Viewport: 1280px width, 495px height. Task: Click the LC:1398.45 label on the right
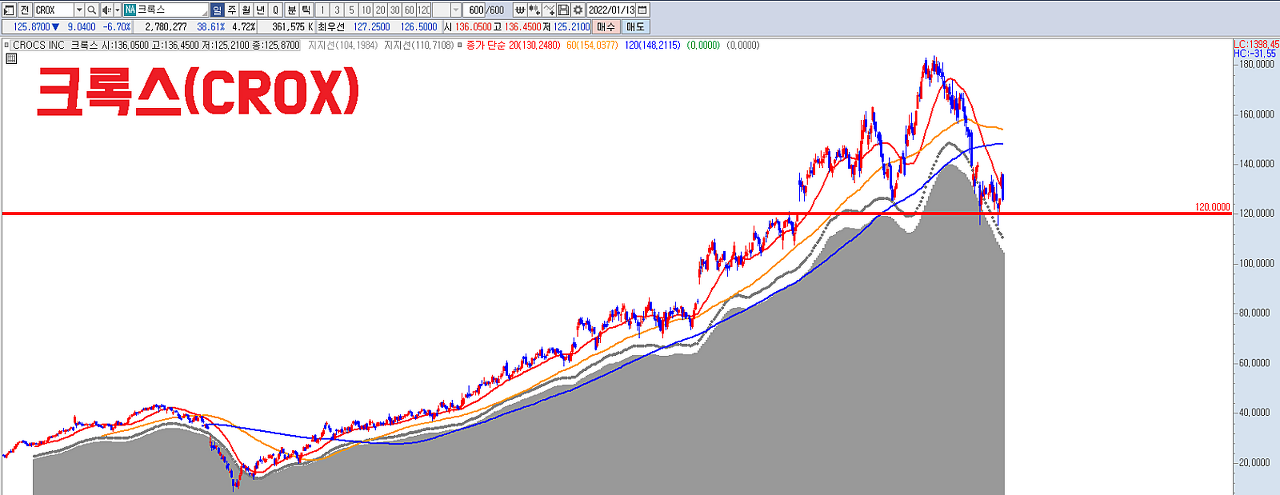1255,44
